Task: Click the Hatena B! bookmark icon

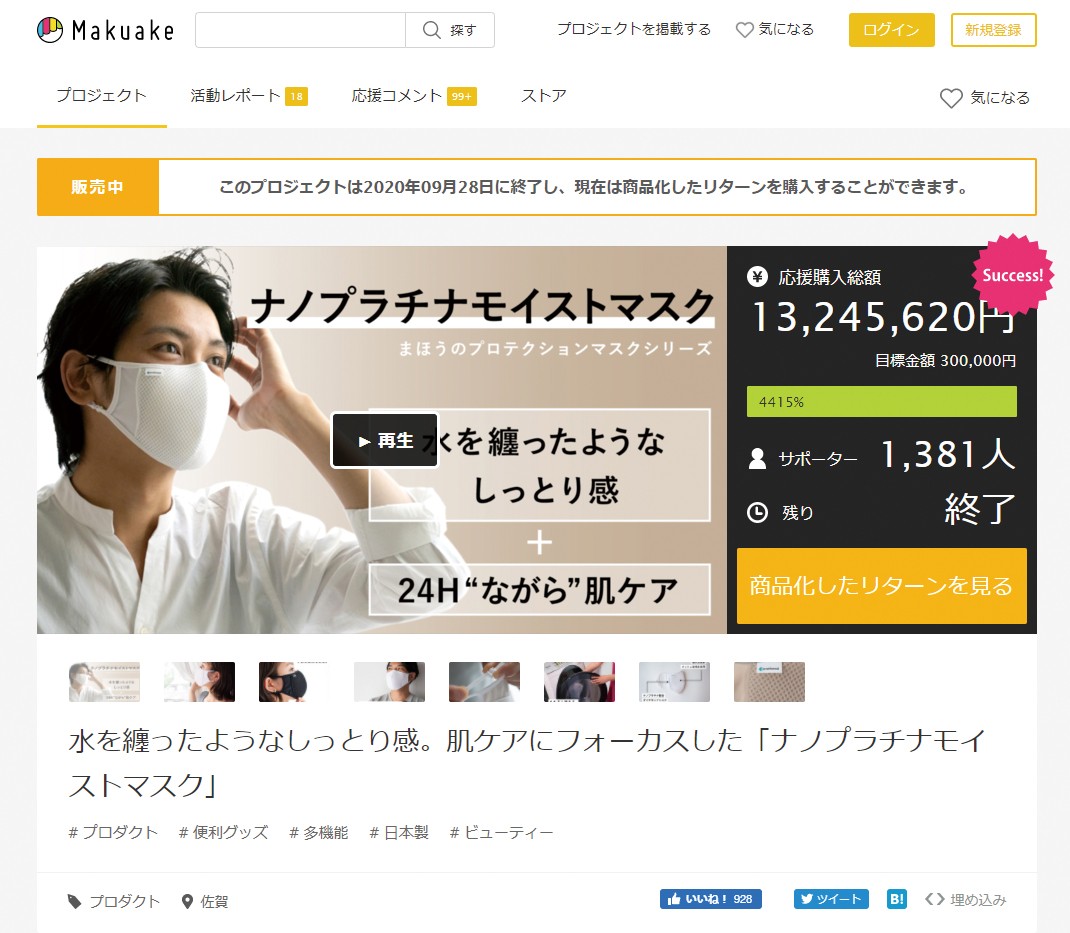Action: tap(896, 899)
